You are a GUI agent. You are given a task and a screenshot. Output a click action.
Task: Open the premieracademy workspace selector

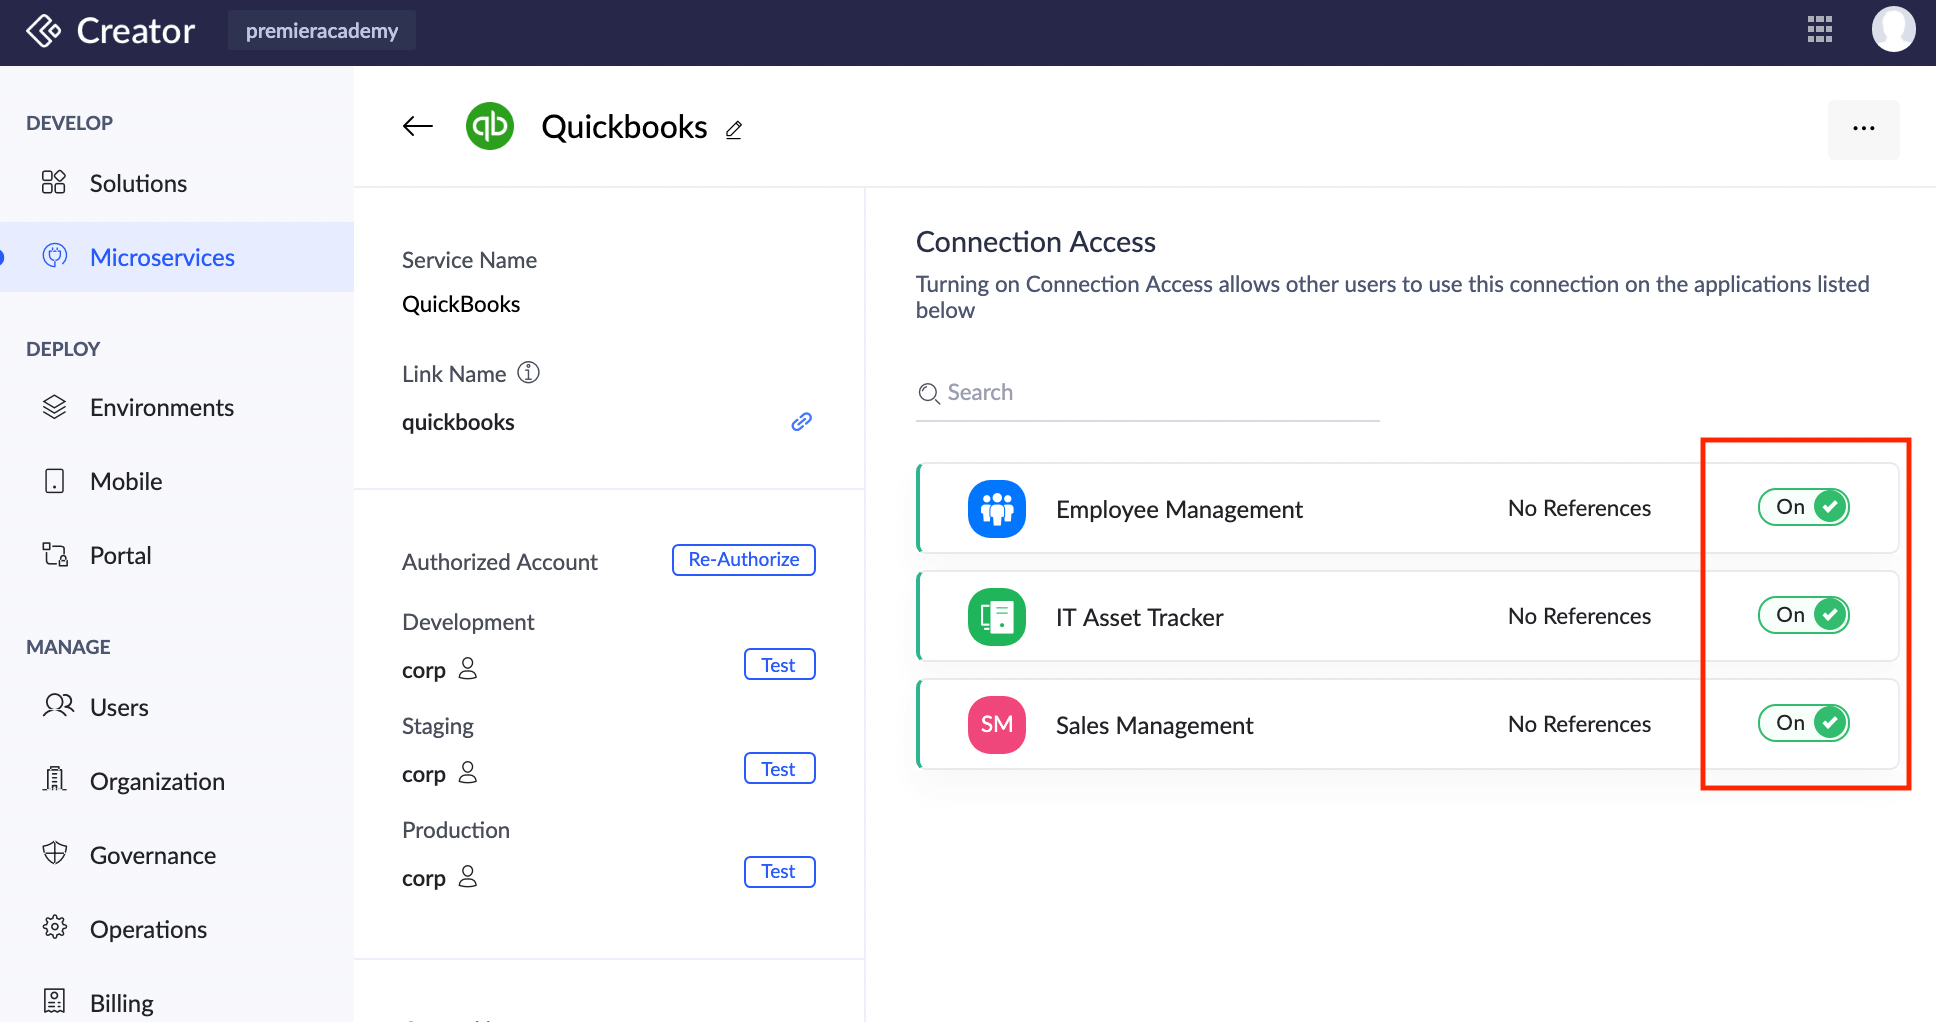click(321, 30)
